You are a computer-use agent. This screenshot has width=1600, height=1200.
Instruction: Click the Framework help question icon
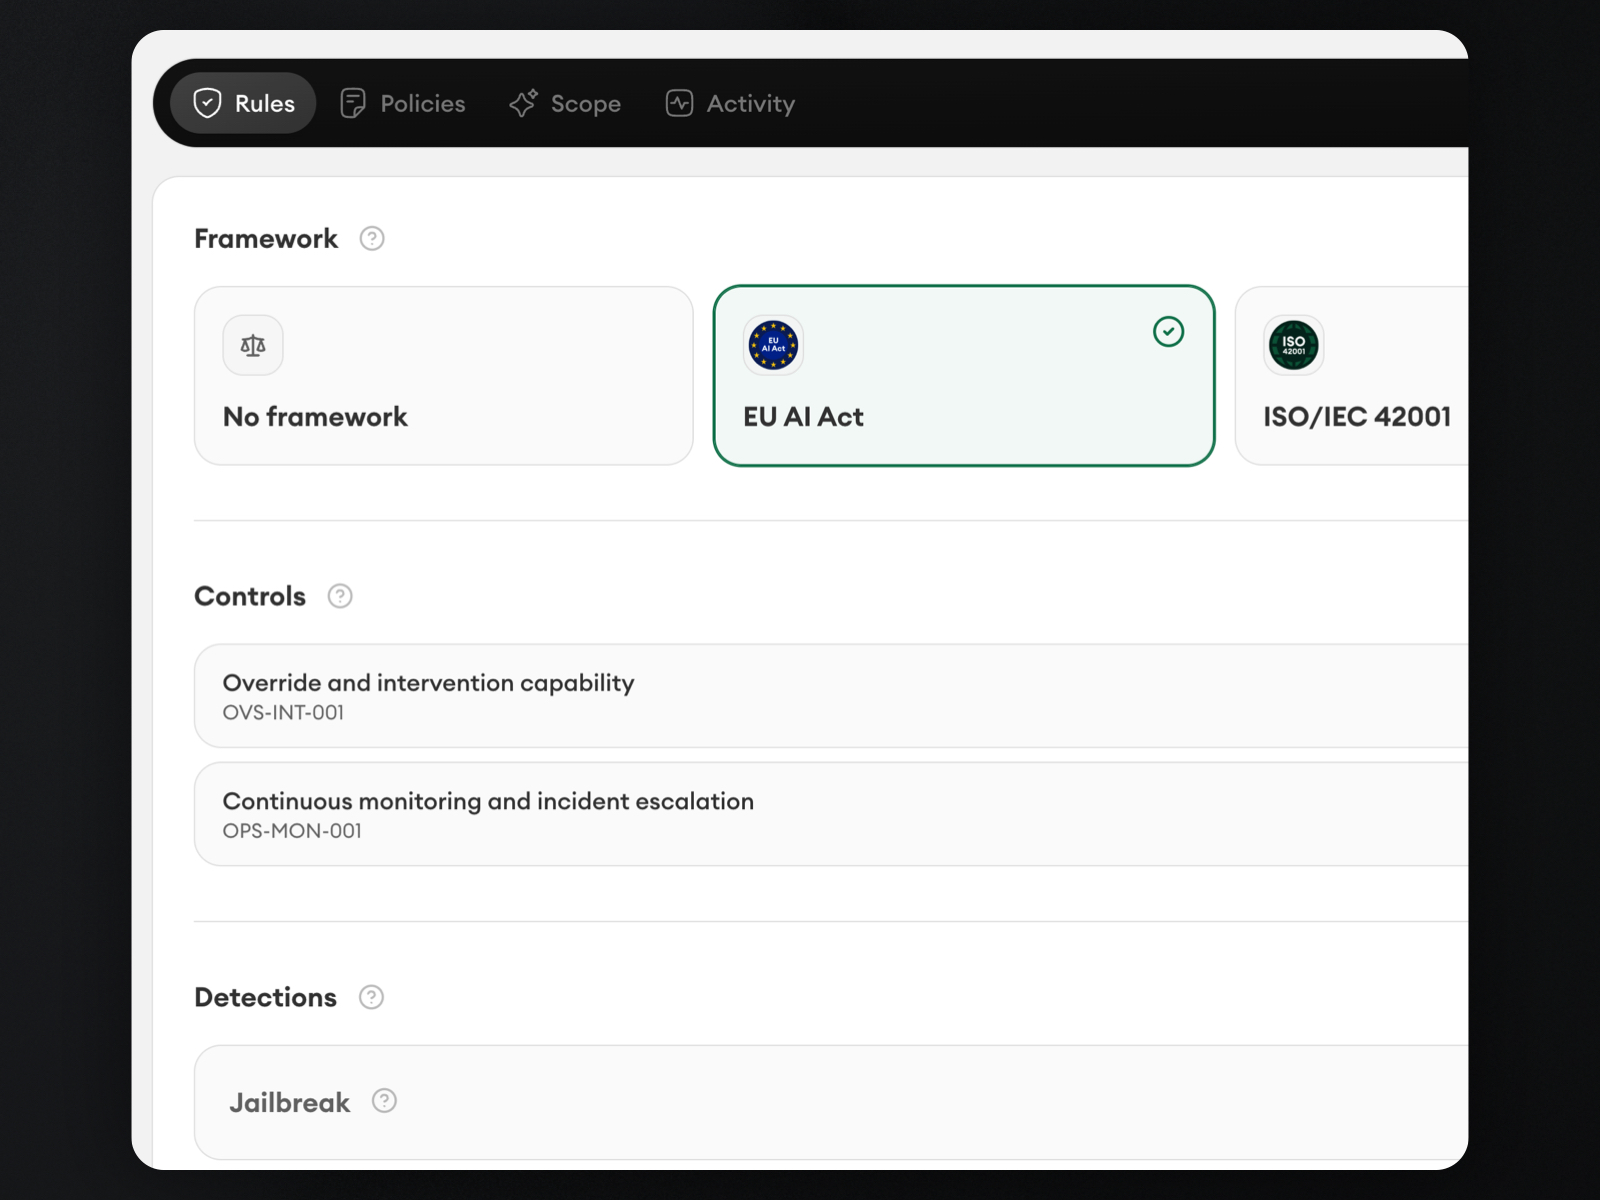[372, 238]
